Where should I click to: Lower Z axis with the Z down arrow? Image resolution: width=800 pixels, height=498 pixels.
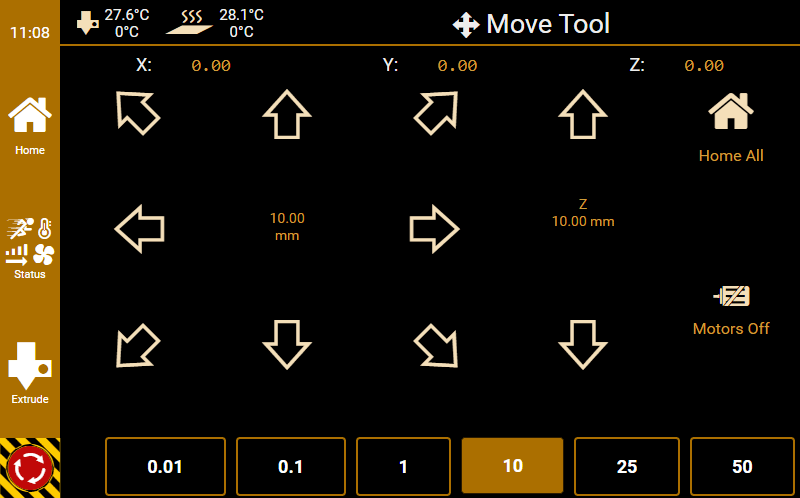(x=583, y=345)
